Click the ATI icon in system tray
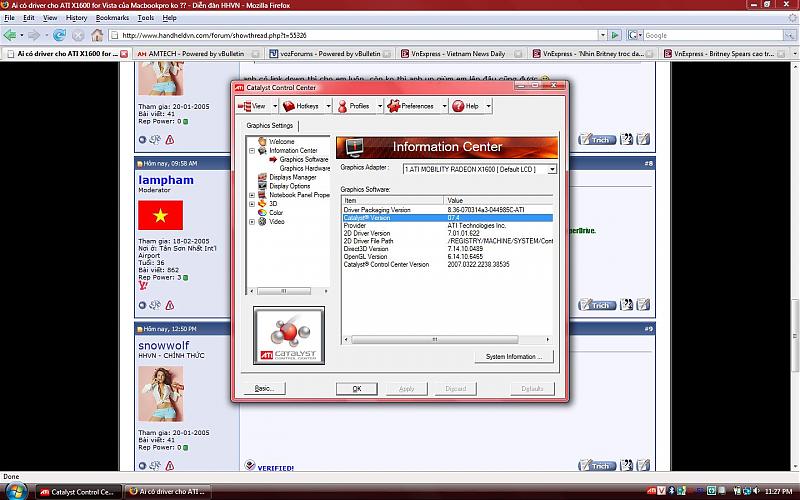The width and height of the screenshot is (800, 500). (x=651, y=491)
